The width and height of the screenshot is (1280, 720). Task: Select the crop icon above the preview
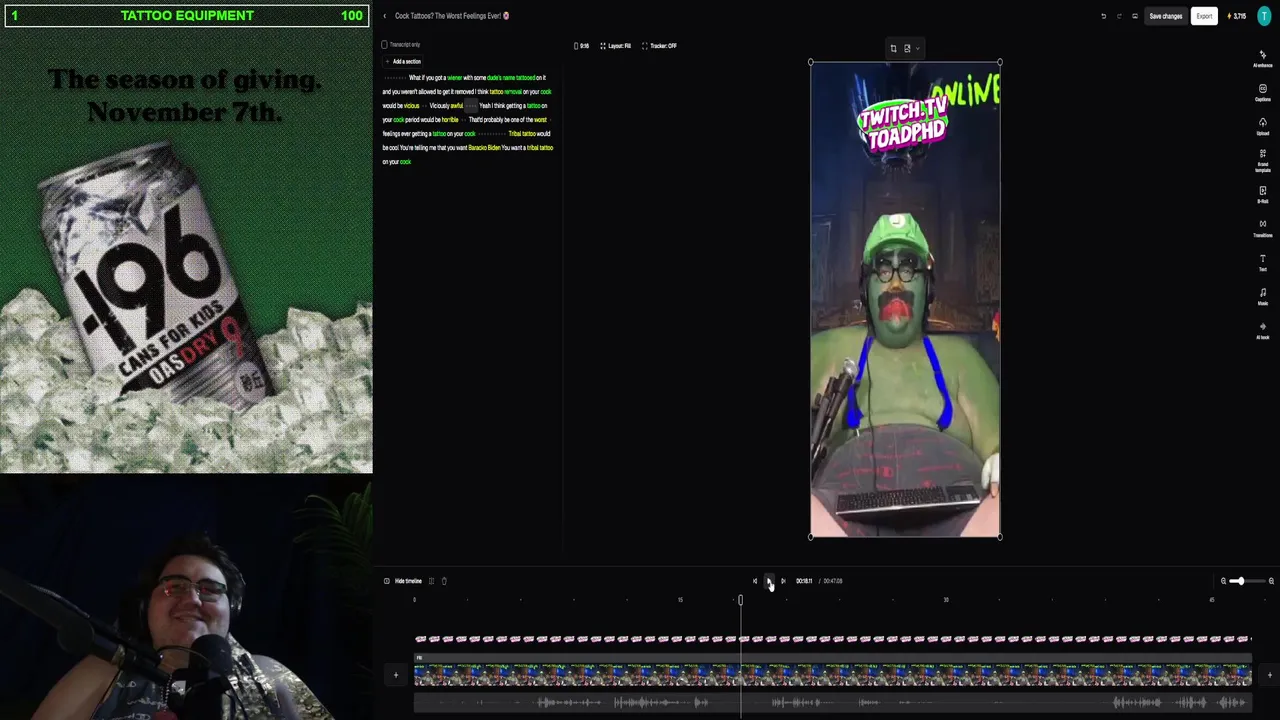pyautogui.click(x=893, y=48)
